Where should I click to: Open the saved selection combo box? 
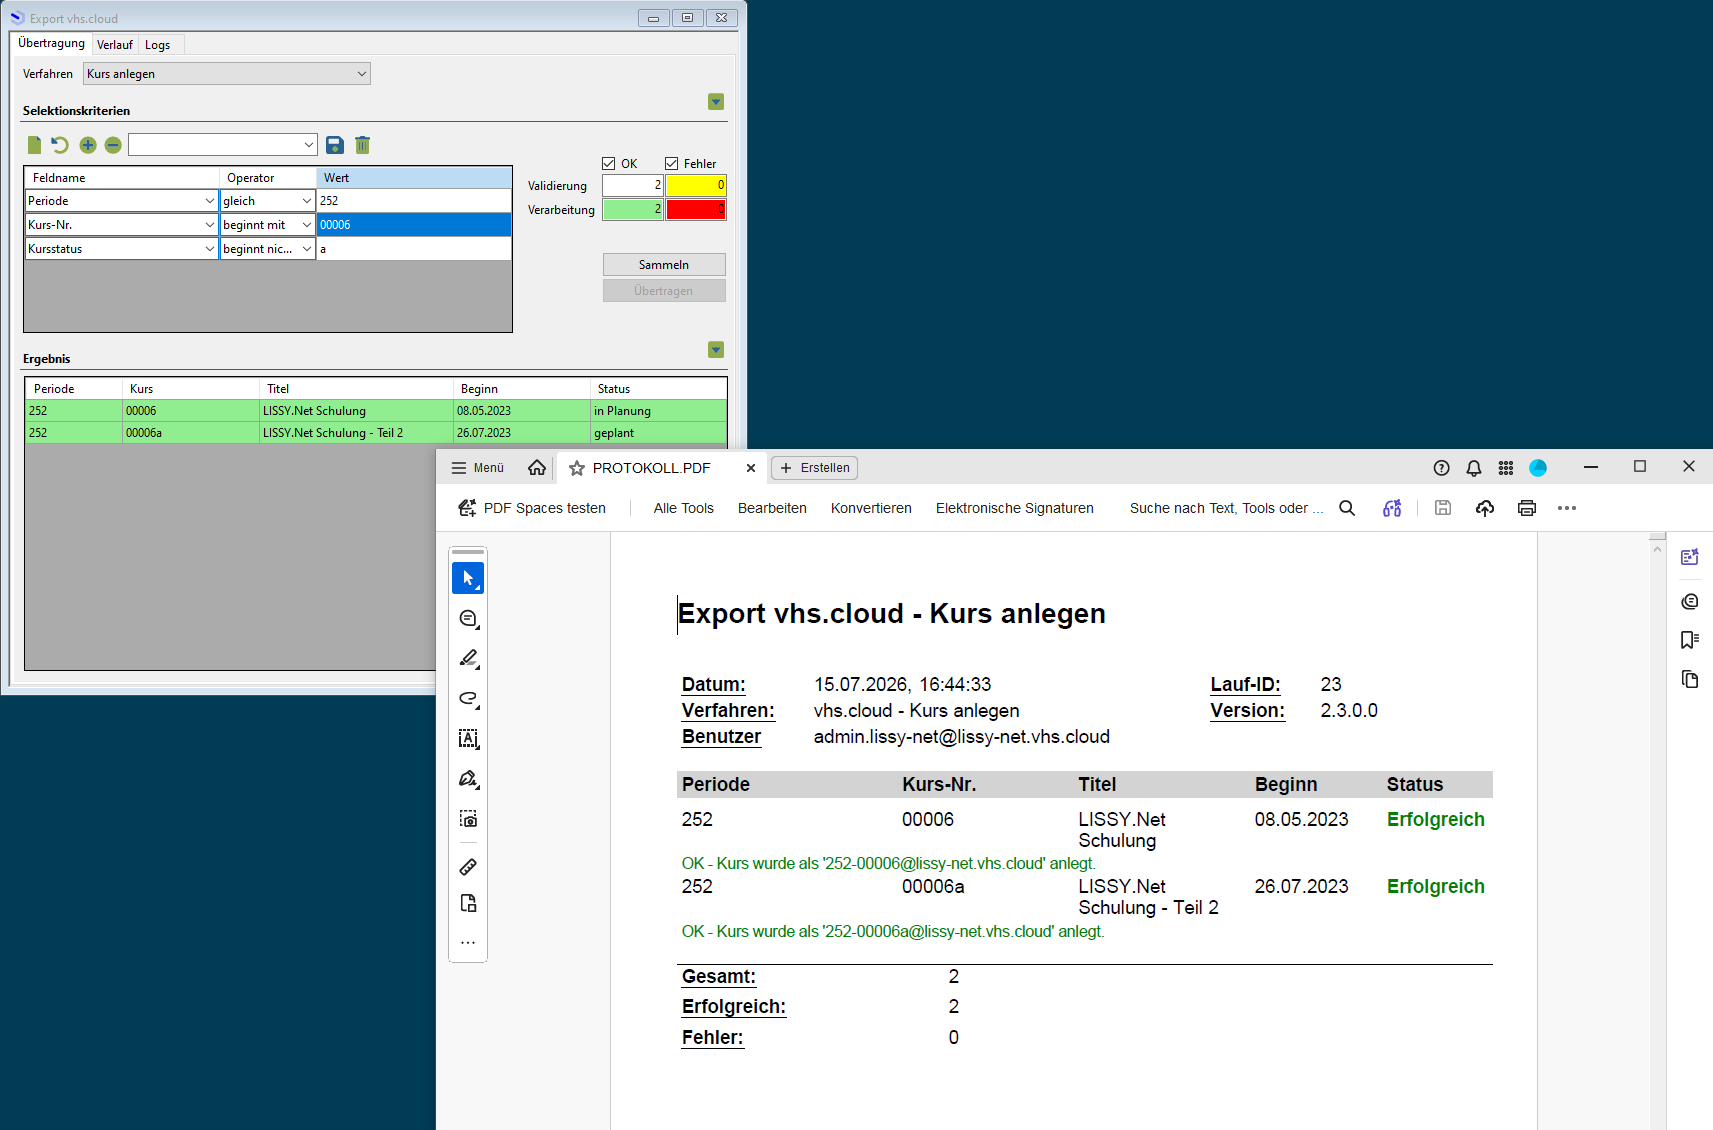tap(223, 145)
